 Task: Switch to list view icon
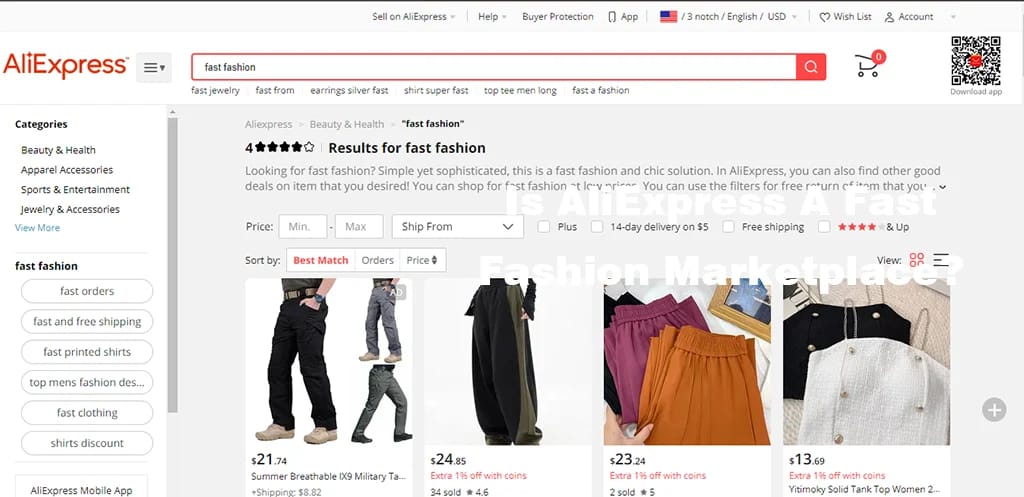click(x=941, y=260)
